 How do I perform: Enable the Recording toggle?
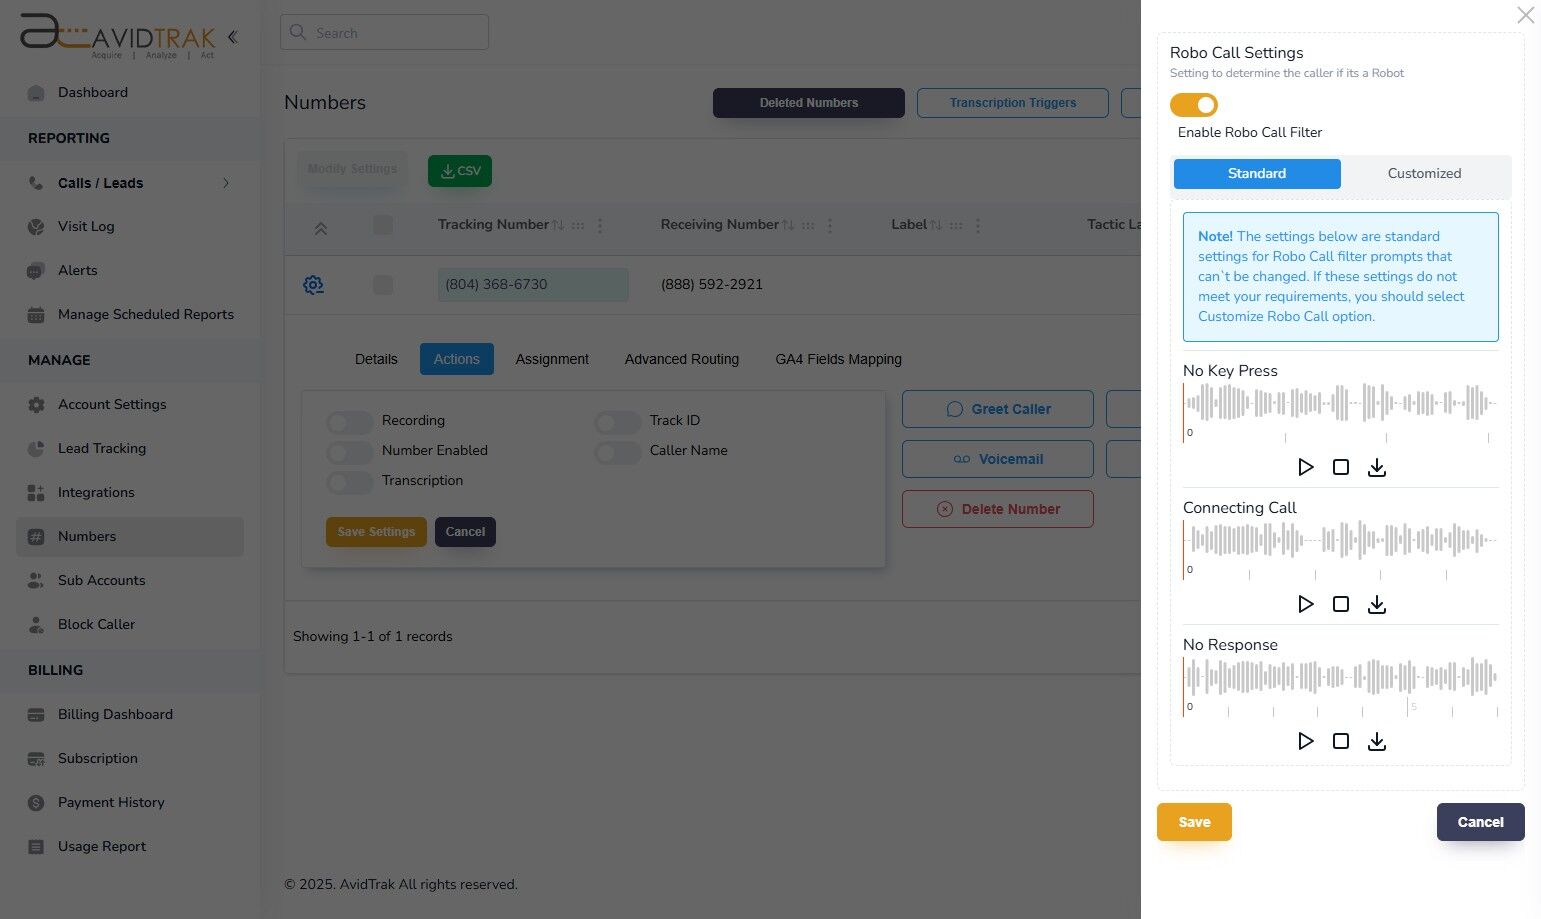(349, 422)
